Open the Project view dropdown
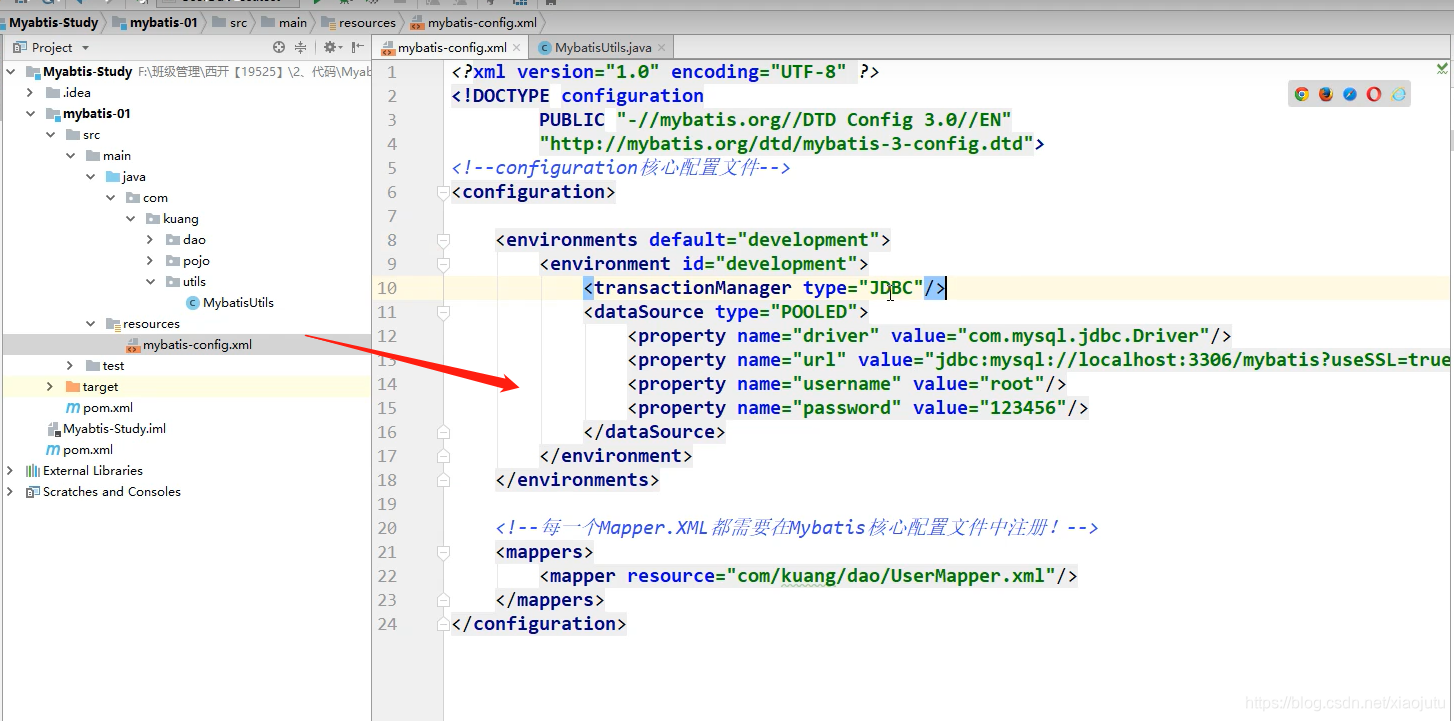The image size is (1454, 721). pyautogui.click(x=85, y=47)
